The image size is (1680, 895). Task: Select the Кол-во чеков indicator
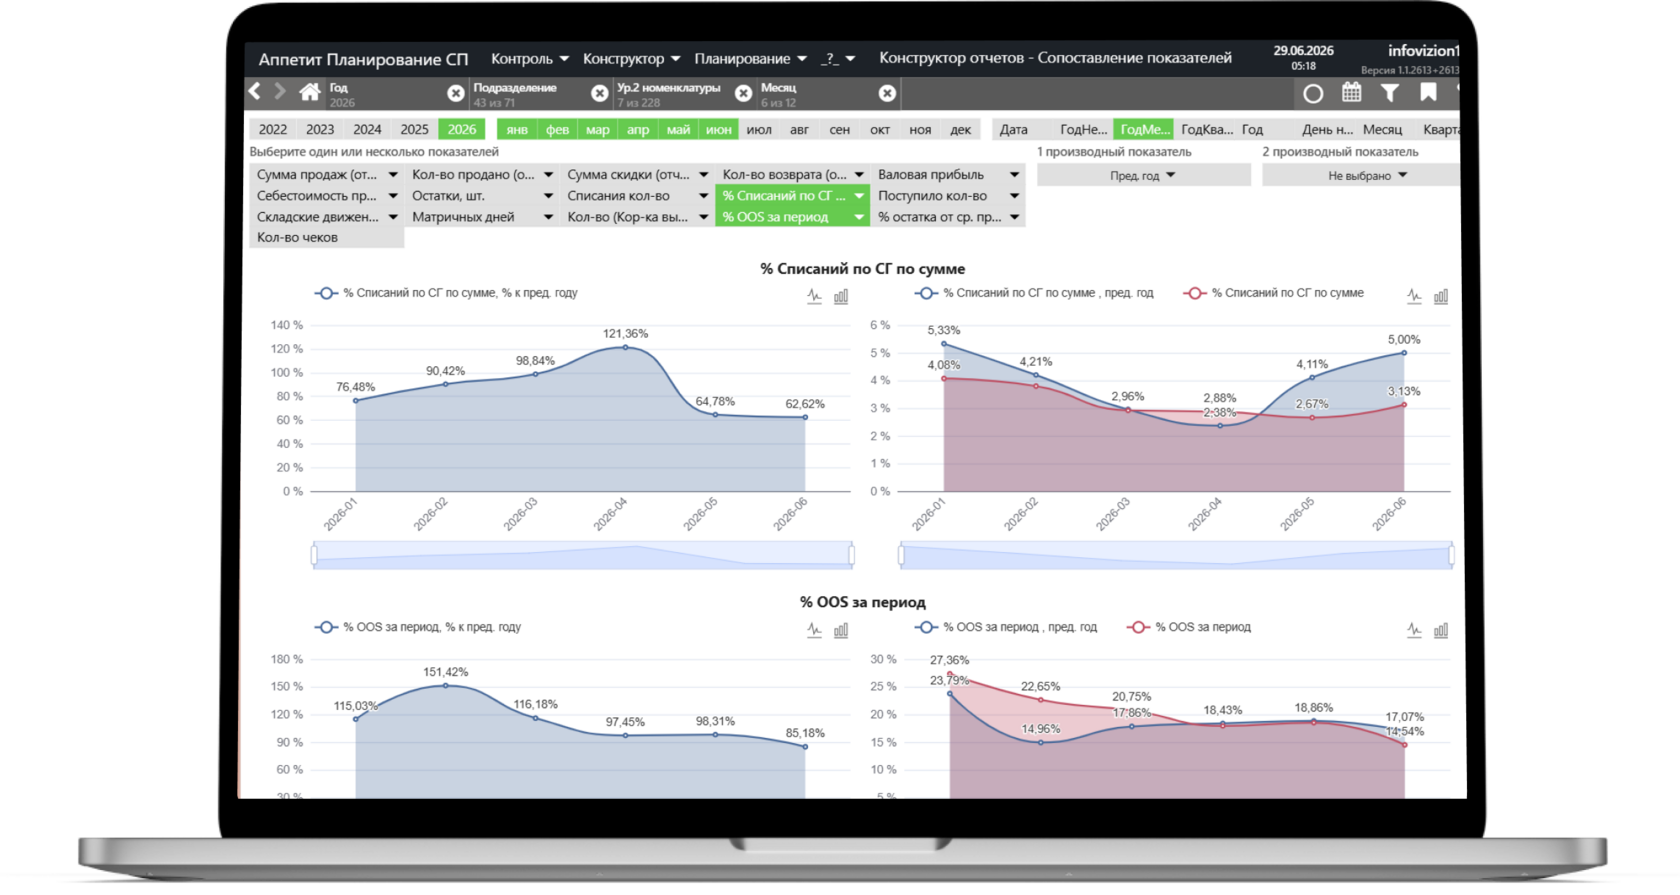point(326,237)
